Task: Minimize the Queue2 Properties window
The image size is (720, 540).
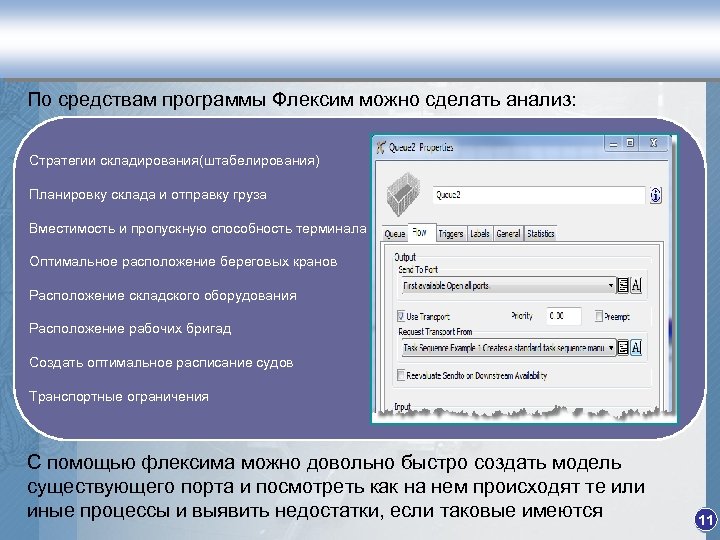Action: (613, 144)
